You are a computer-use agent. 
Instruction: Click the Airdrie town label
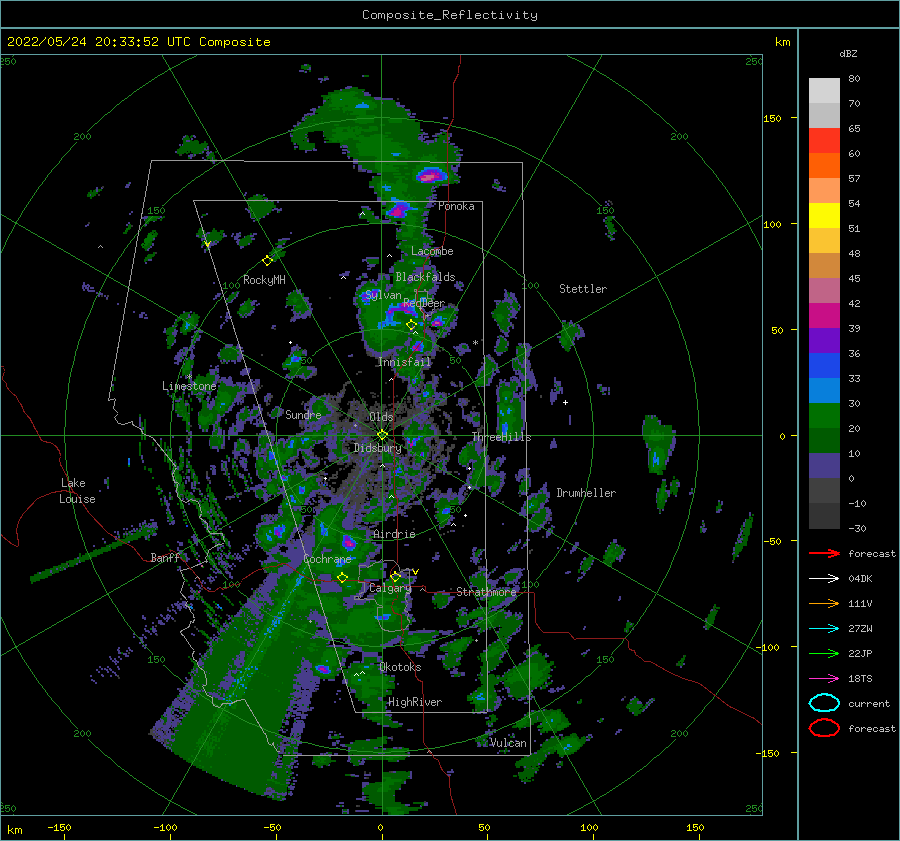(394, 534)
